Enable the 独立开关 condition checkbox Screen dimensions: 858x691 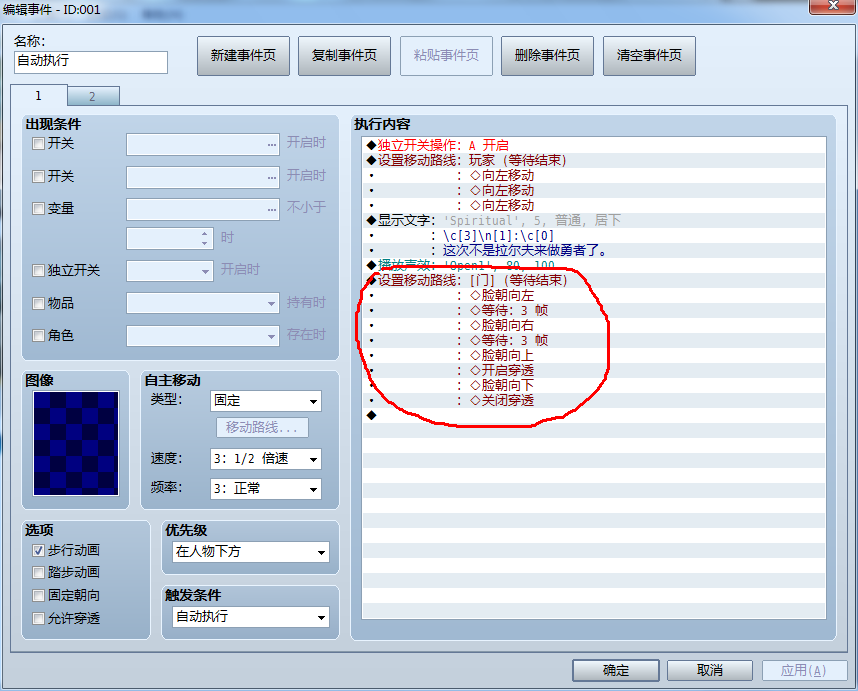click(x=38, y=270)
